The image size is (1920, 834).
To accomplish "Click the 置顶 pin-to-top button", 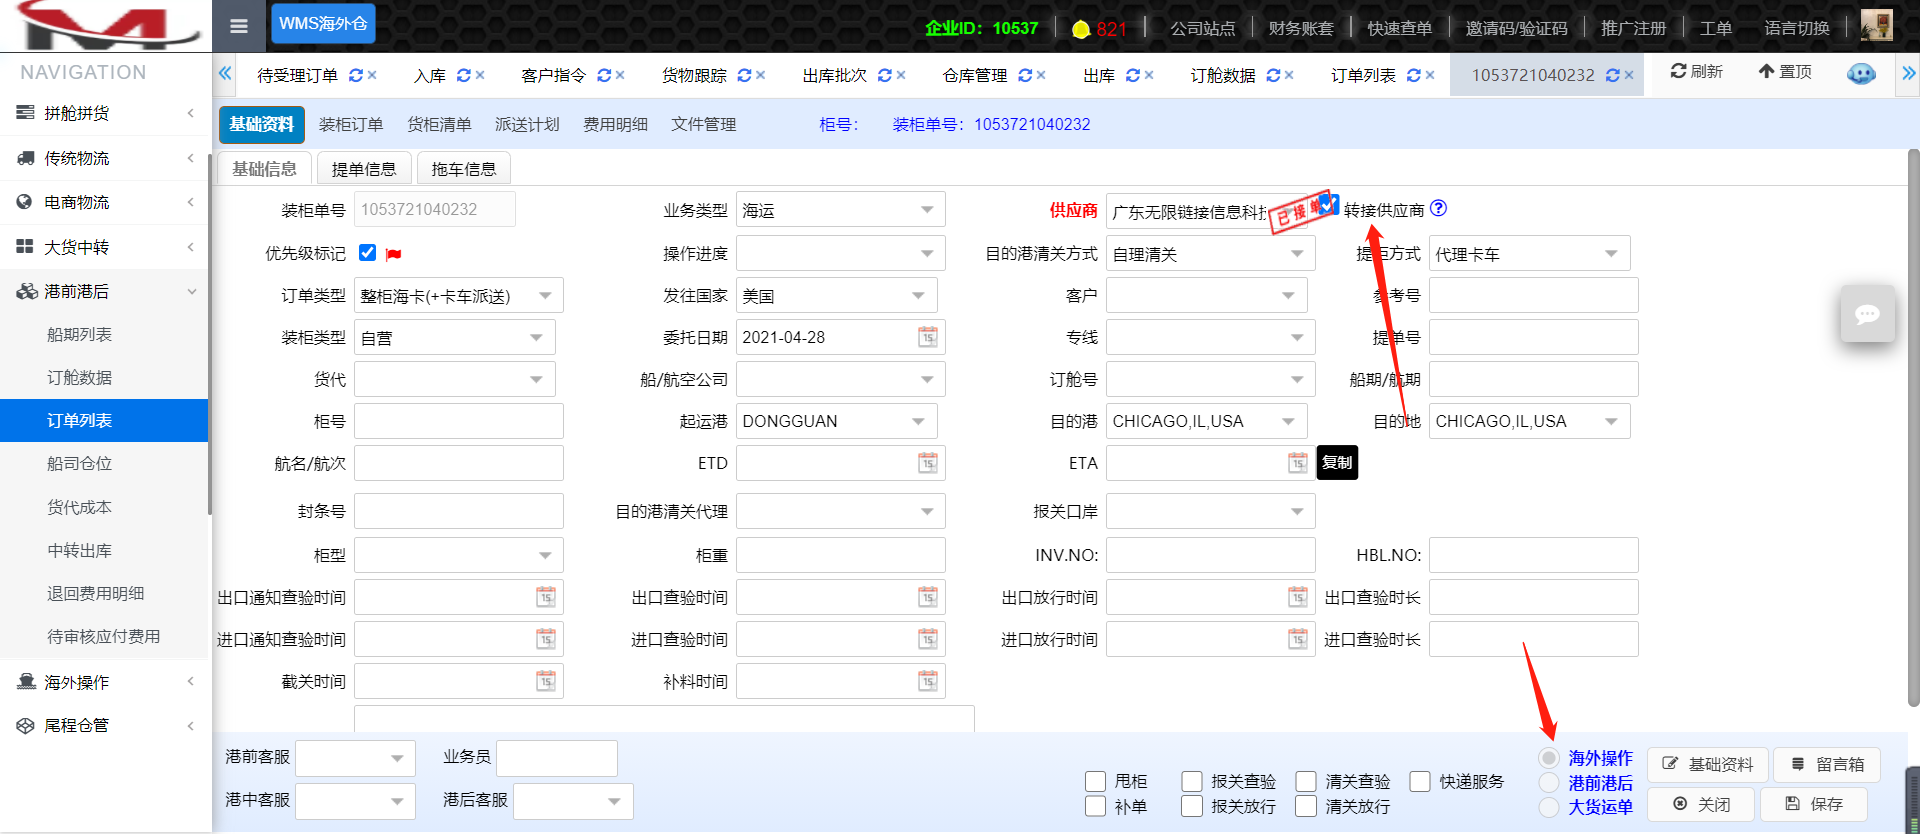I will coord(1785,72).
